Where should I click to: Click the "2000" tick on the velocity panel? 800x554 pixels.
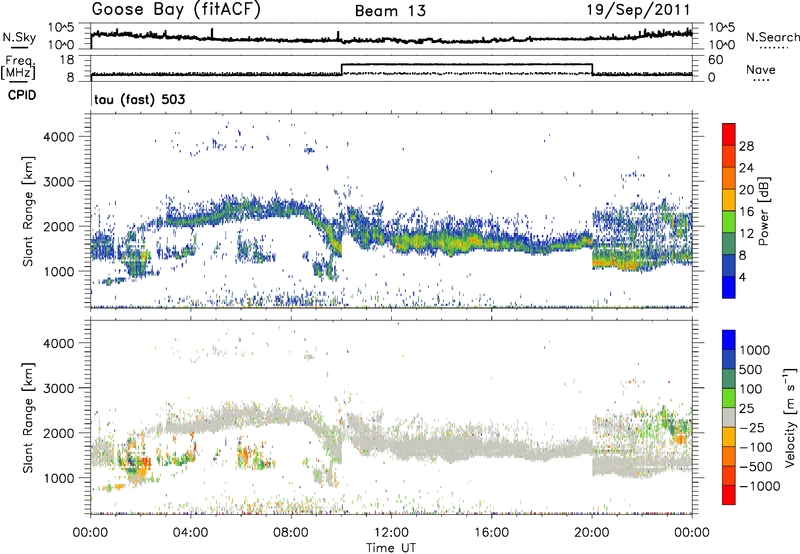point(59,433)
